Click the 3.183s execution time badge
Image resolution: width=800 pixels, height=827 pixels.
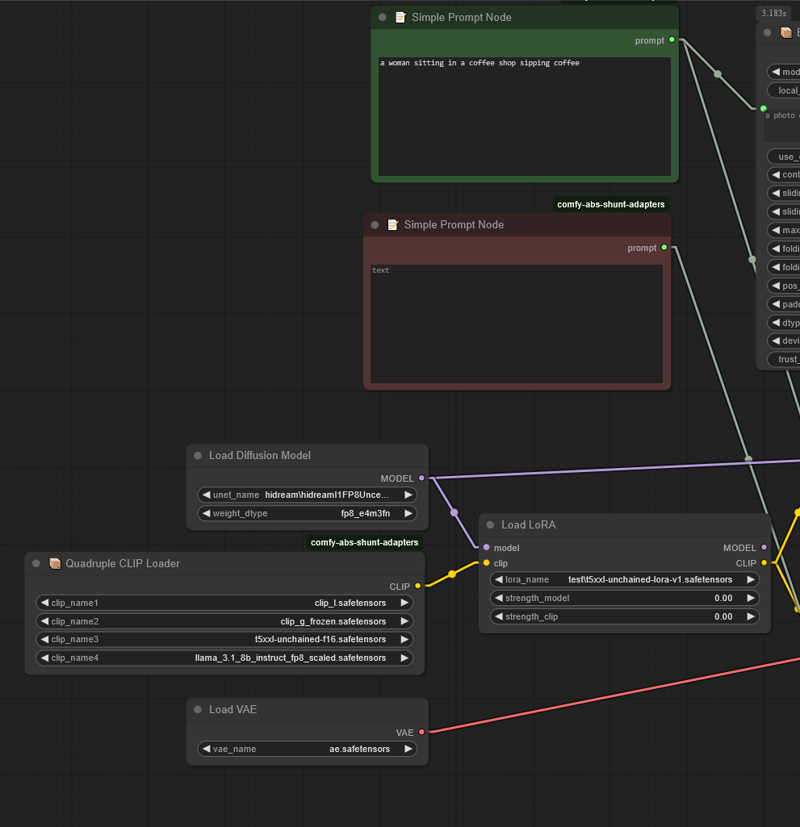point(774,13)
